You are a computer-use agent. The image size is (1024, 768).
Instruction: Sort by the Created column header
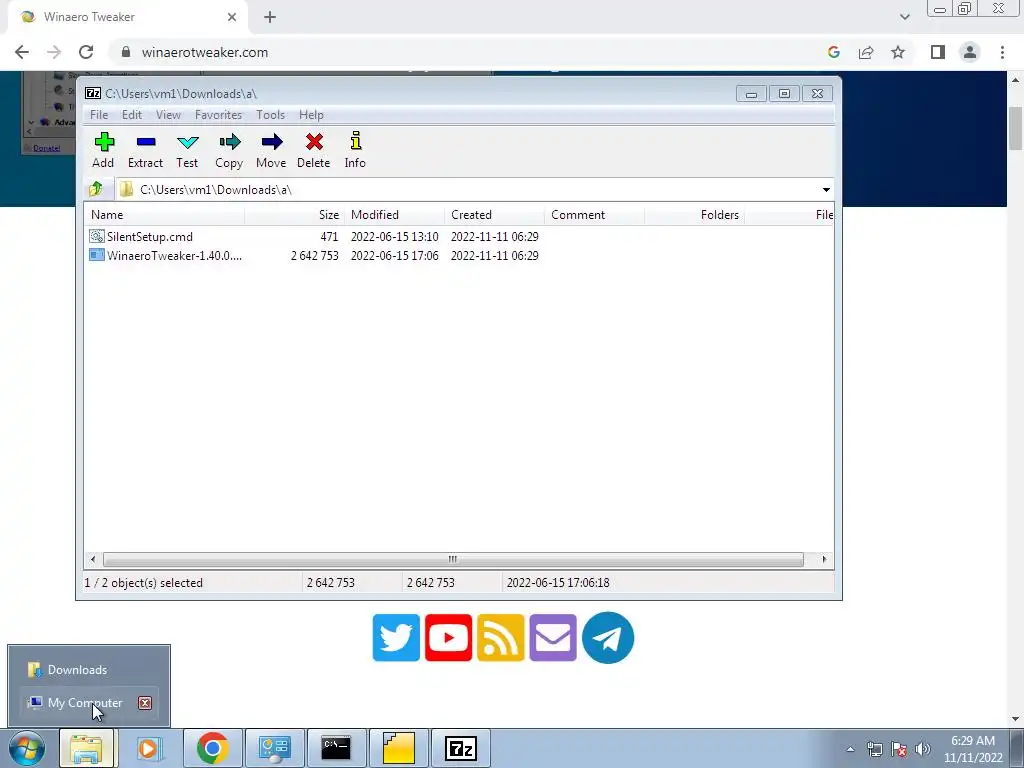(495, 215)
